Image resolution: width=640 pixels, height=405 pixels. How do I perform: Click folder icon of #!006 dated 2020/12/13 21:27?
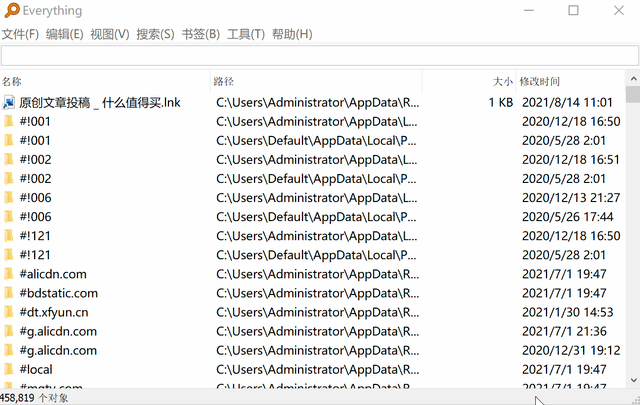pyautogui.click(x=9, y=198)
